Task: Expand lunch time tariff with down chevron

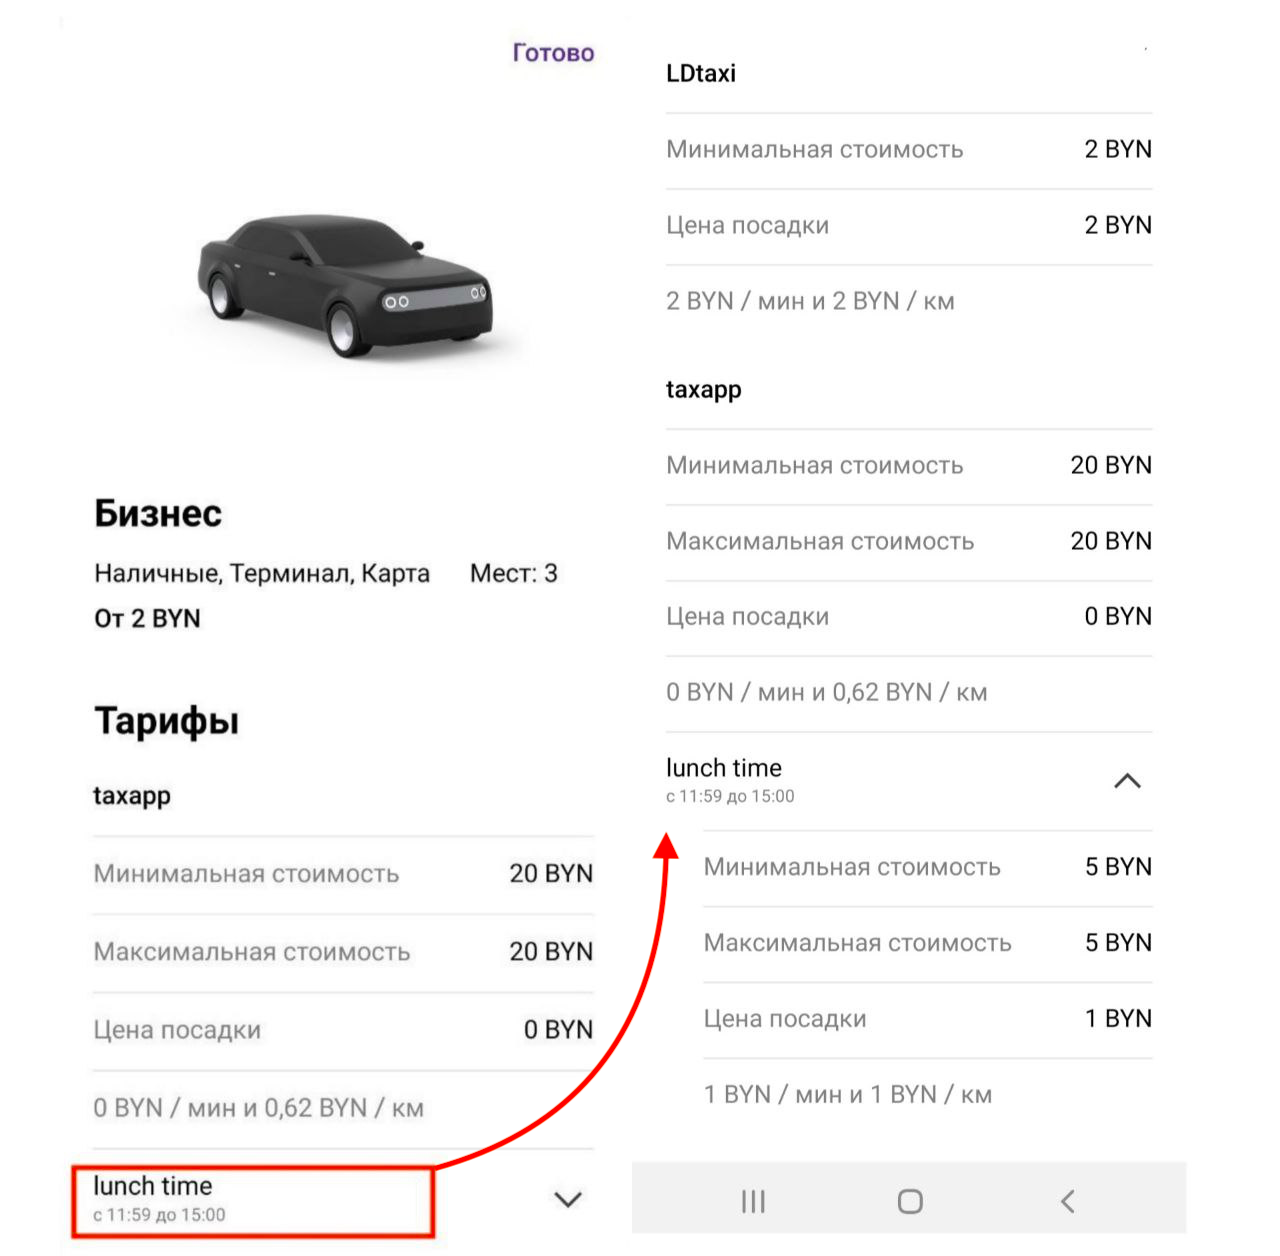Action: point(567,1199)
